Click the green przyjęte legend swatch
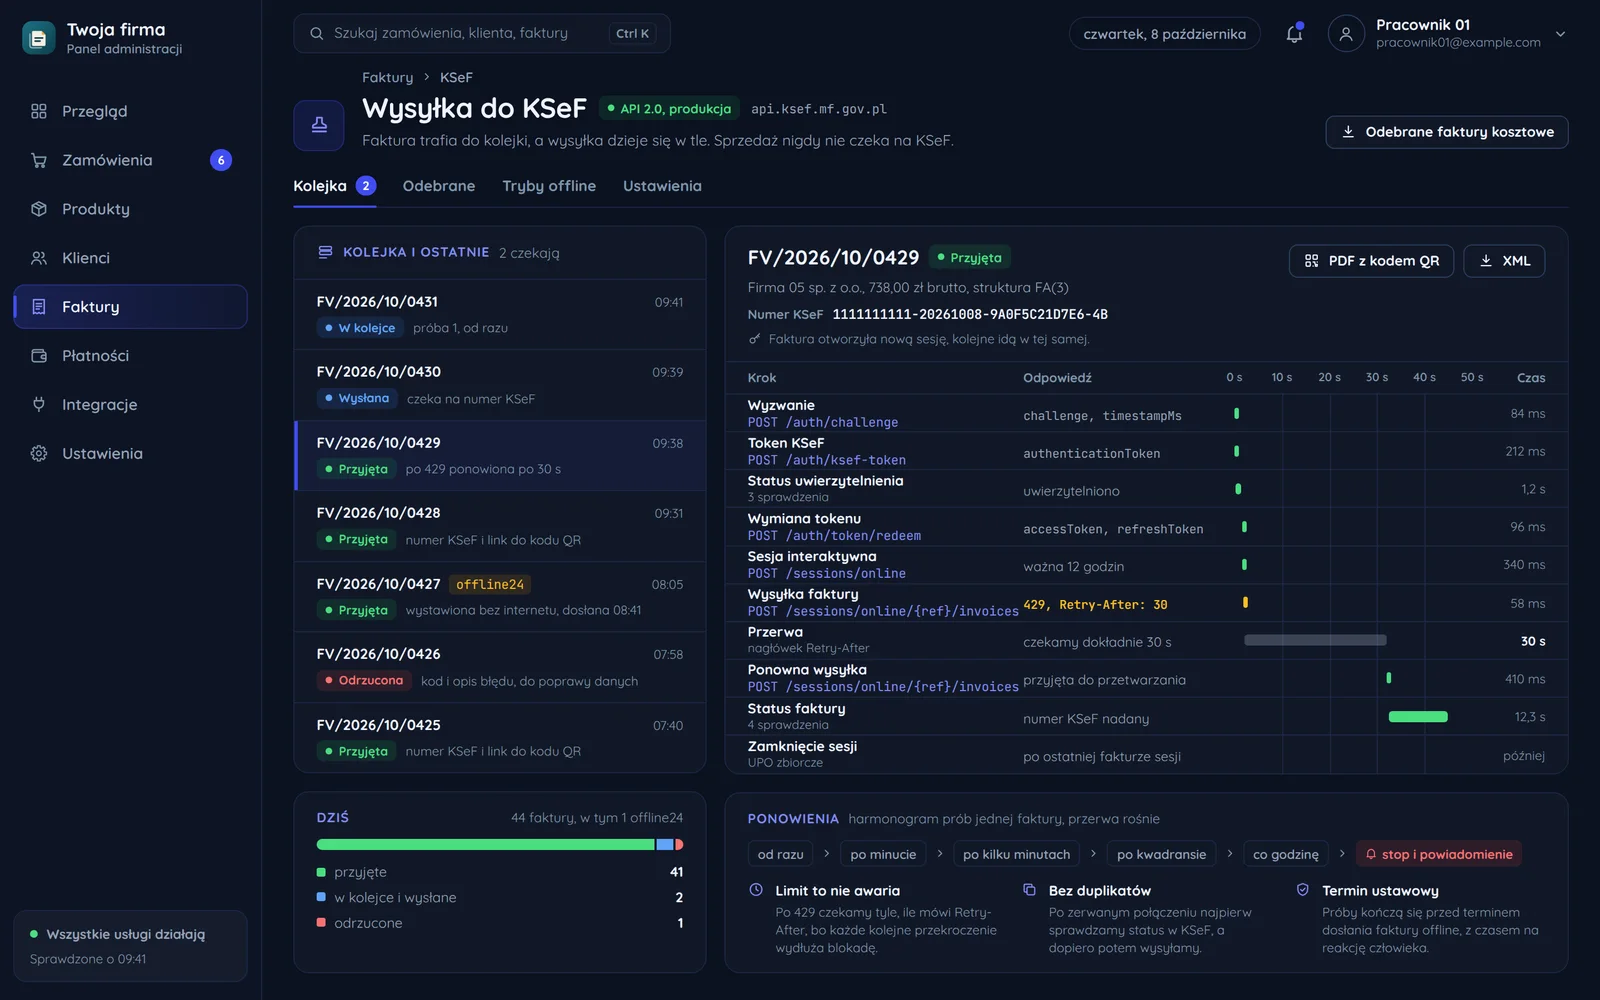The image size is (1600, 1000). click(x=321, y=872)
